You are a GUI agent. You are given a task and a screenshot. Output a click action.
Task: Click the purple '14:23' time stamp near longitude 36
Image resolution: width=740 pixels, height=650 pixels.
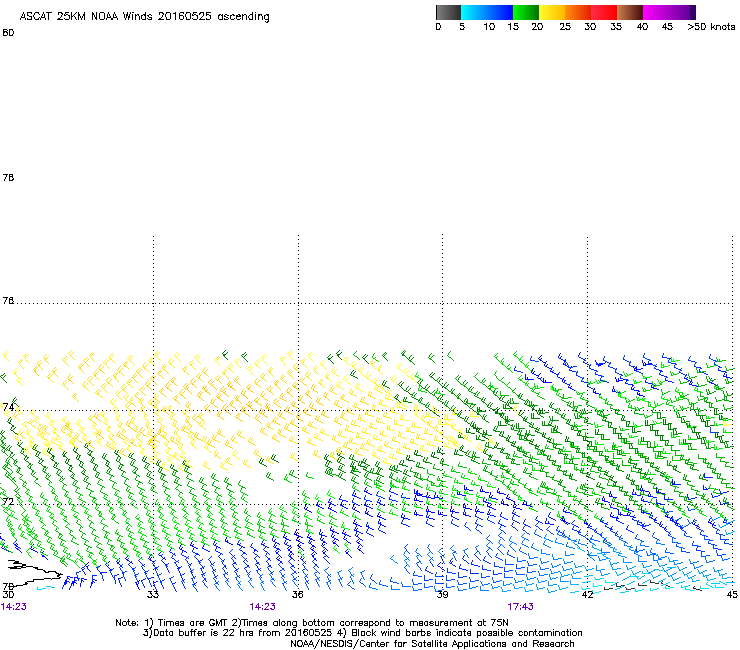[x=262, y=607]
